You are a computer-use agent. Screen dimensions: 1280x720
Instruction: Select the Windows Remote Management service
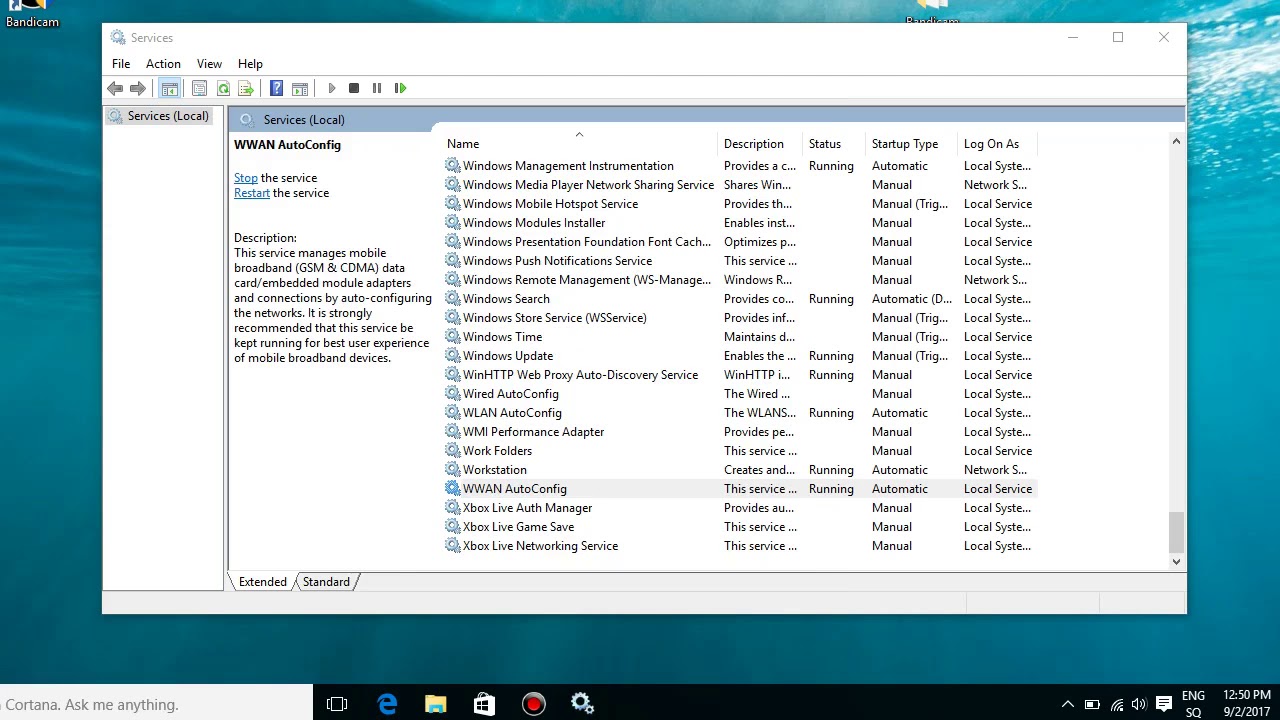tap(740, 280)
